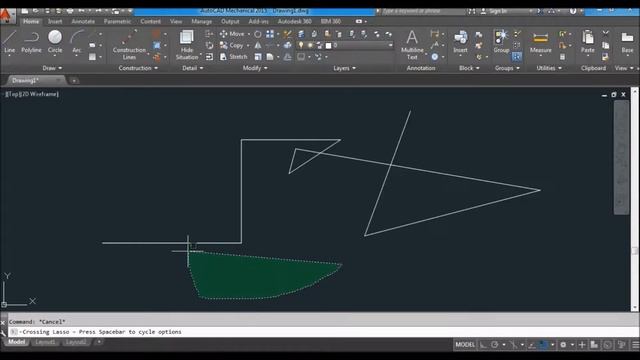The width and height of the screenshot is (640, 360).
Task: Open the Content ribbon tab
Action: coord(150,21)
